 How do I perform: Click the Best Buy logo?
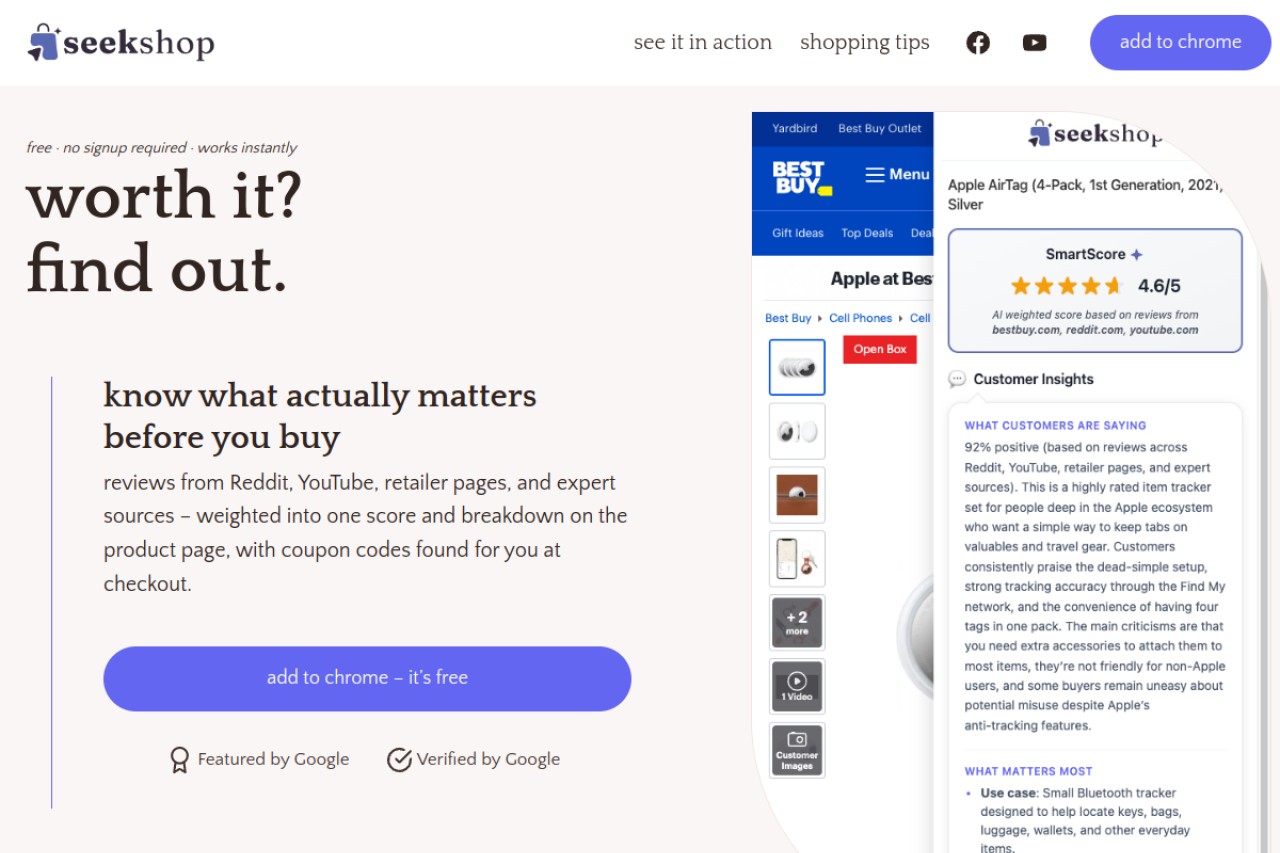pyautogui.click(x=802, y=177)
